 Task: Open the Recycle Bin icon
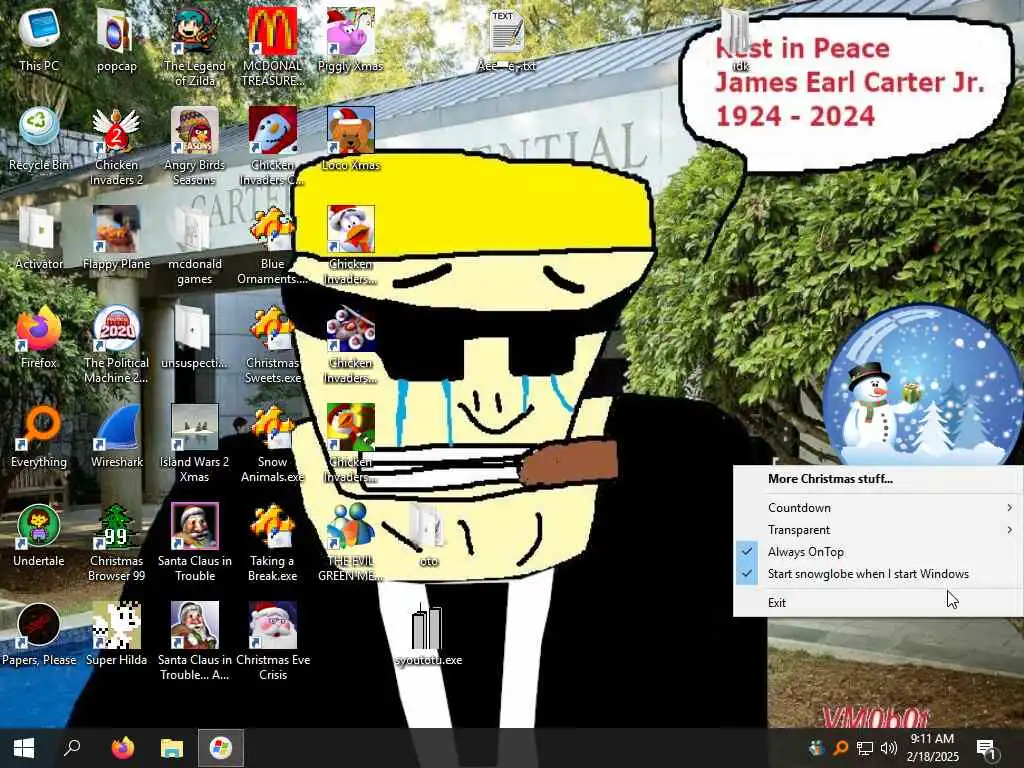coord(39,138)
